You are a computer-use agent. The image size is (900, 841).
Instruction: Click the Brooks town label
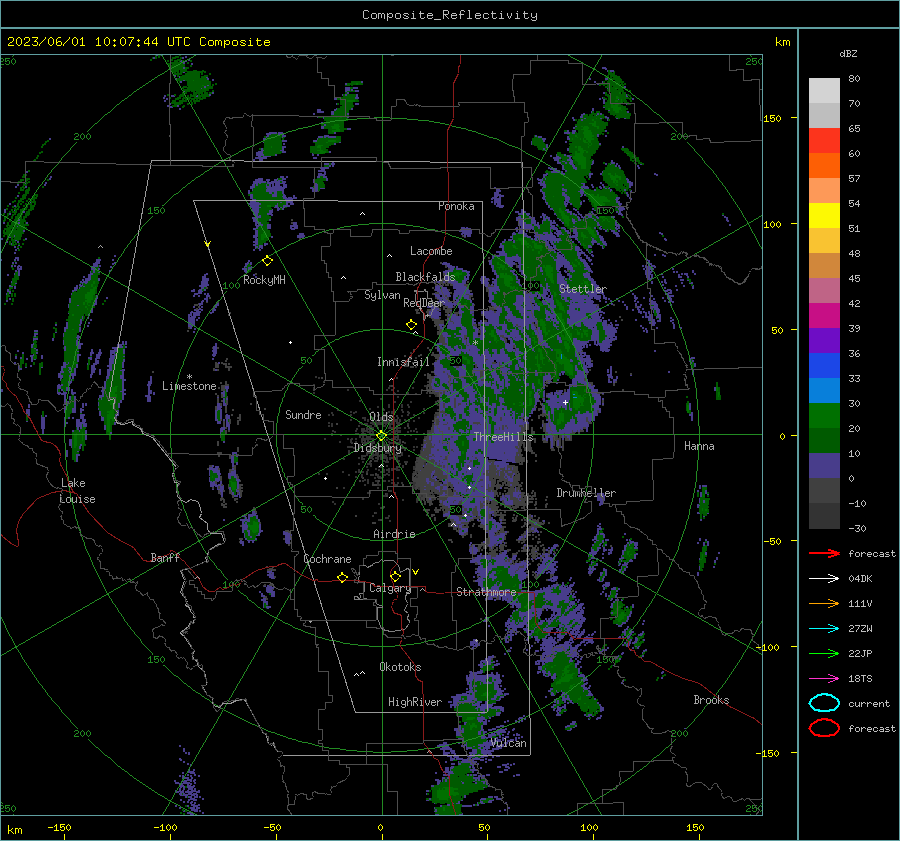(x=711, y=700)
